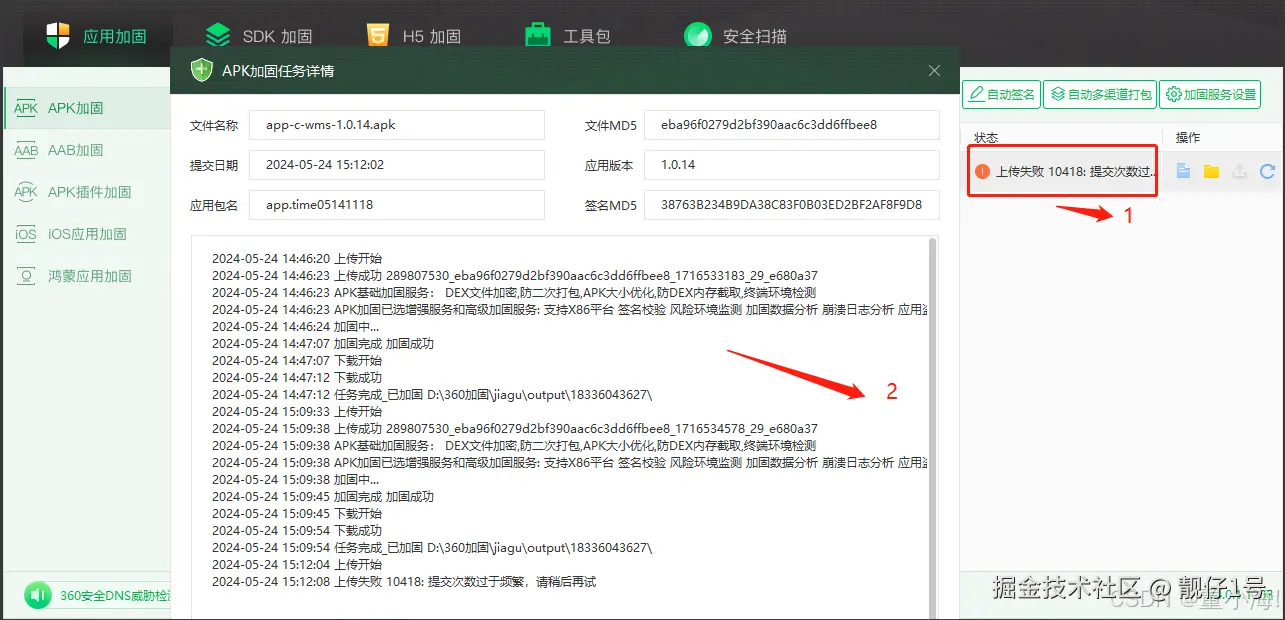The height and width of the screenshot is (620, 1285).
Task: Select AAB加固 in the sidebar
Action: (87, 150)
